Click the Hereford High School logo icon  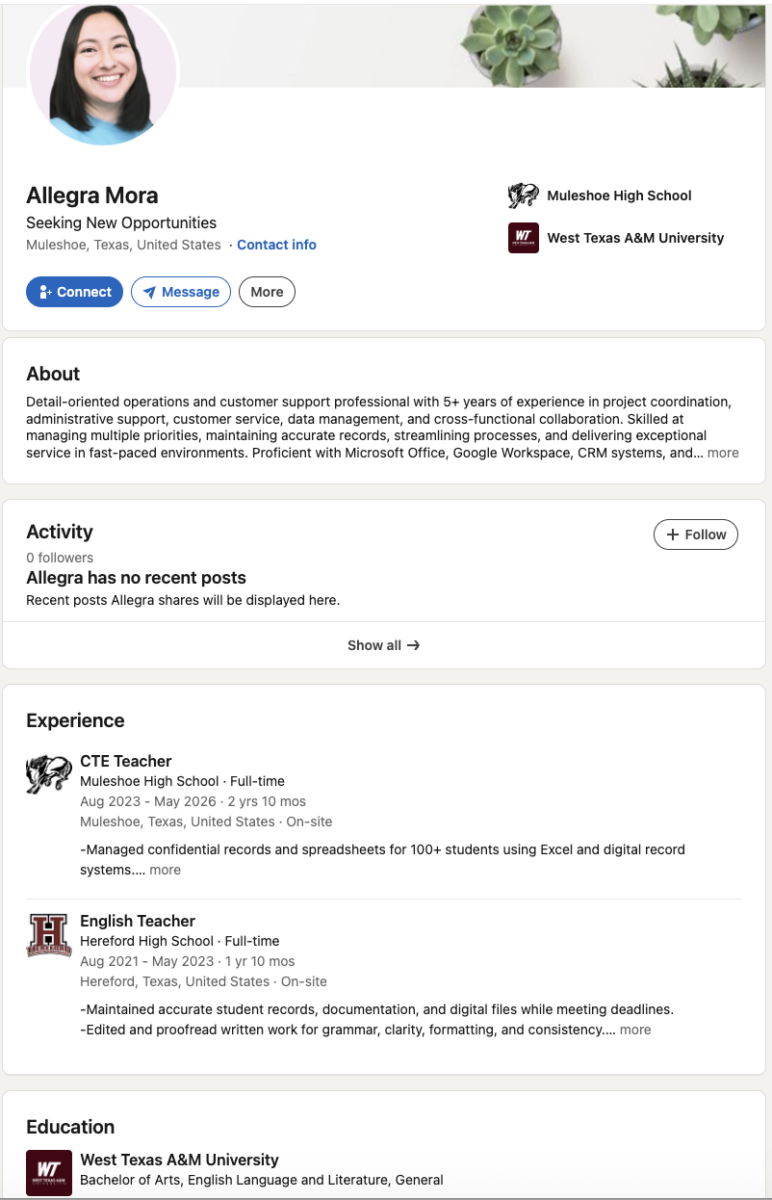[x=49, y=935]
